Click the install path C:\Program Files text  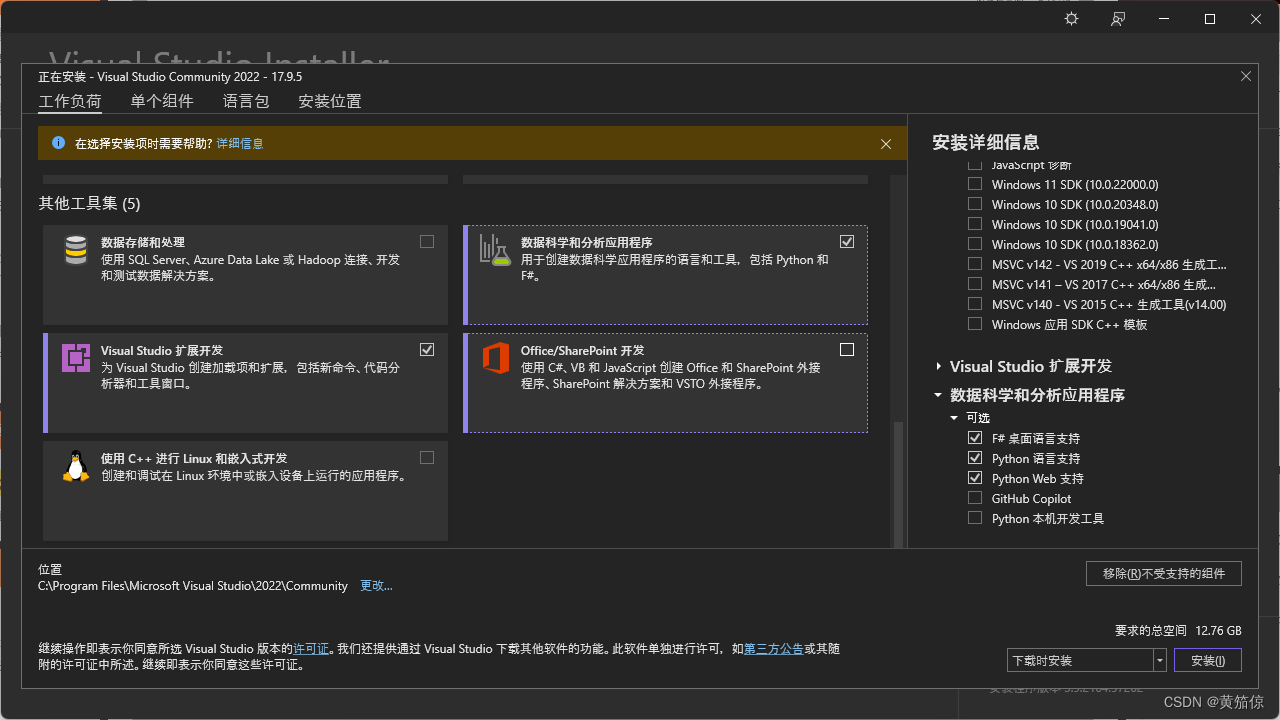[193, 586]
